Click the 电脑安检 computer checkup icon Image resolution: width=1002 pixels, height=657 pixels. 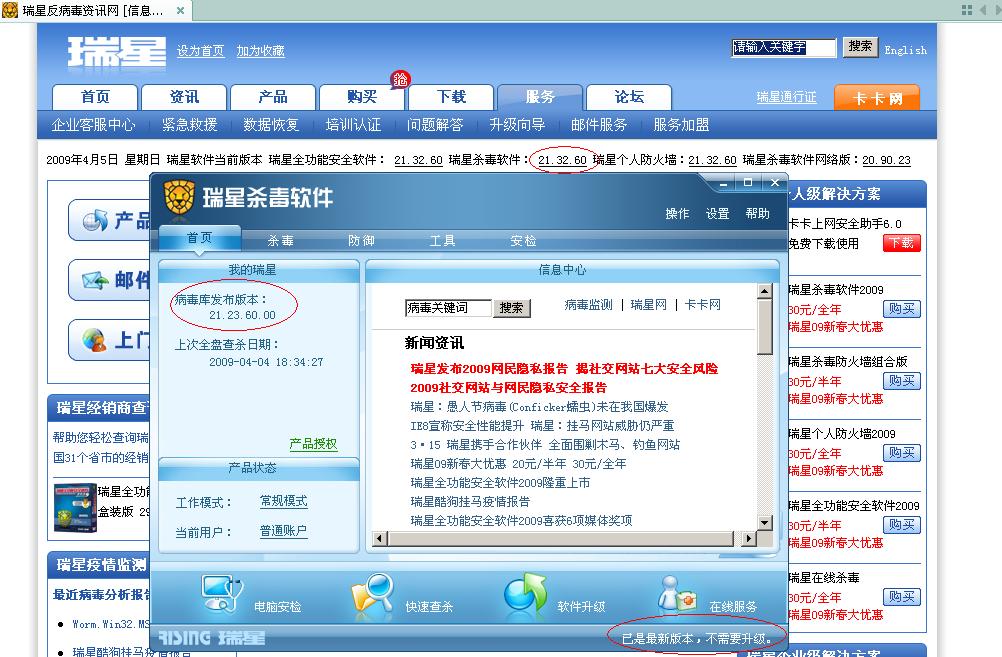[222, 594]
